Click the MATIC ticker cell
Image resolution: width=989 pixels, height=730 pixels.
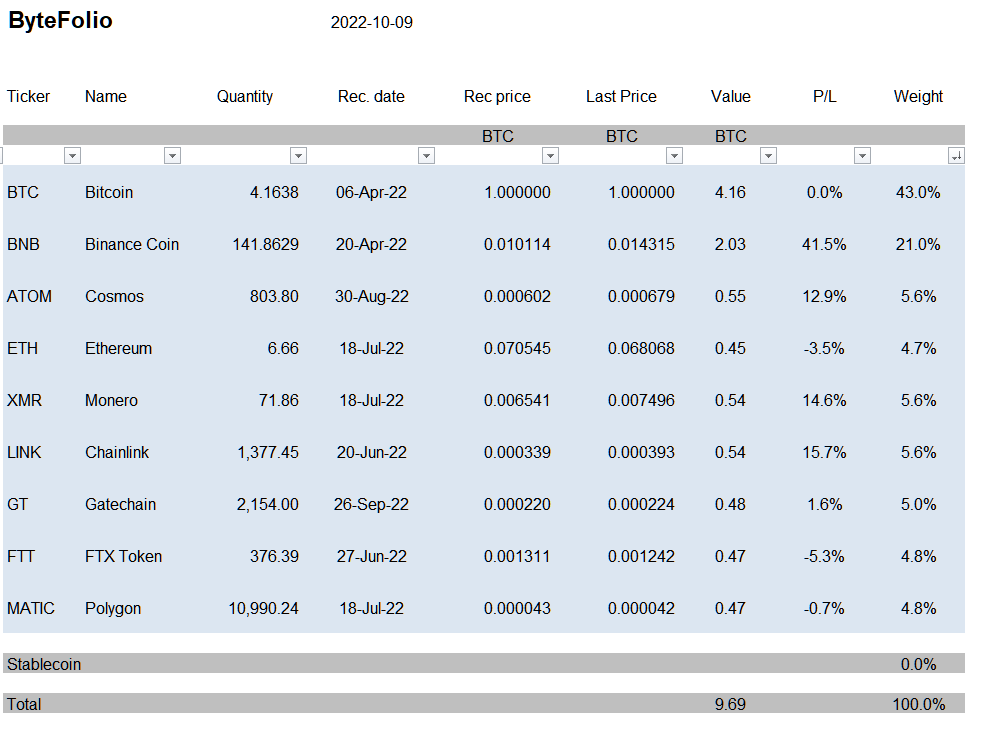click(x=31, y=609)
